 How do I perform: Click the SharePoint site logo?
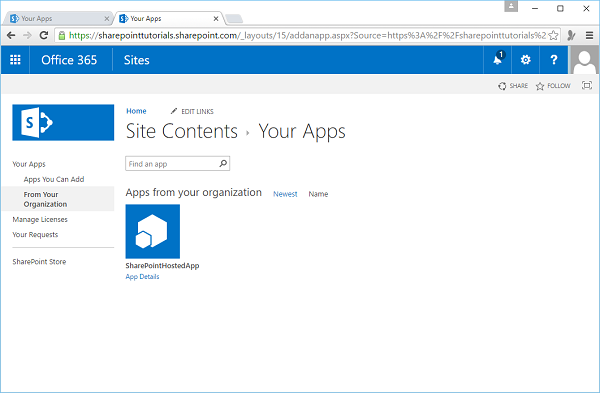point(63,122)
